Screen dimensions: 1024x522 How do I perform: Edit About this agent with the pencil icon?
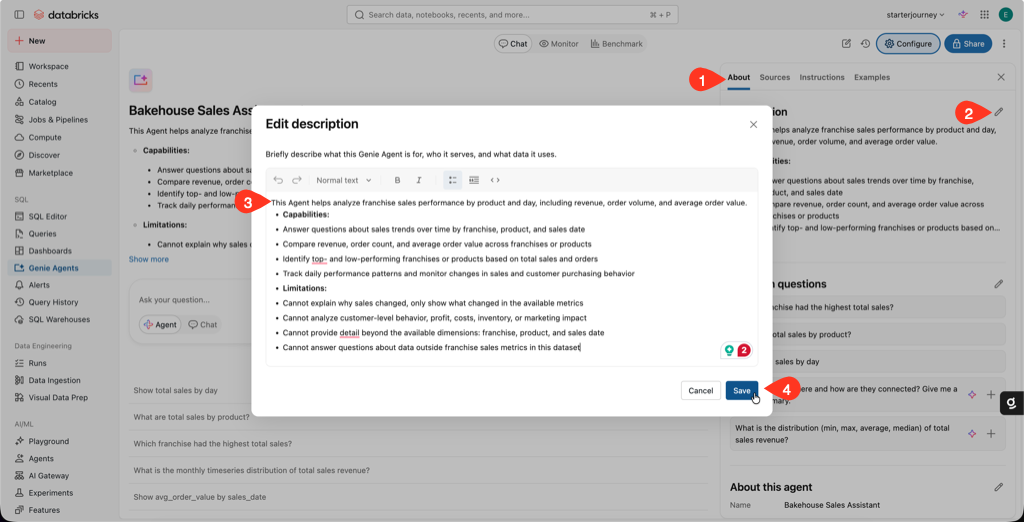click(999, 487)
